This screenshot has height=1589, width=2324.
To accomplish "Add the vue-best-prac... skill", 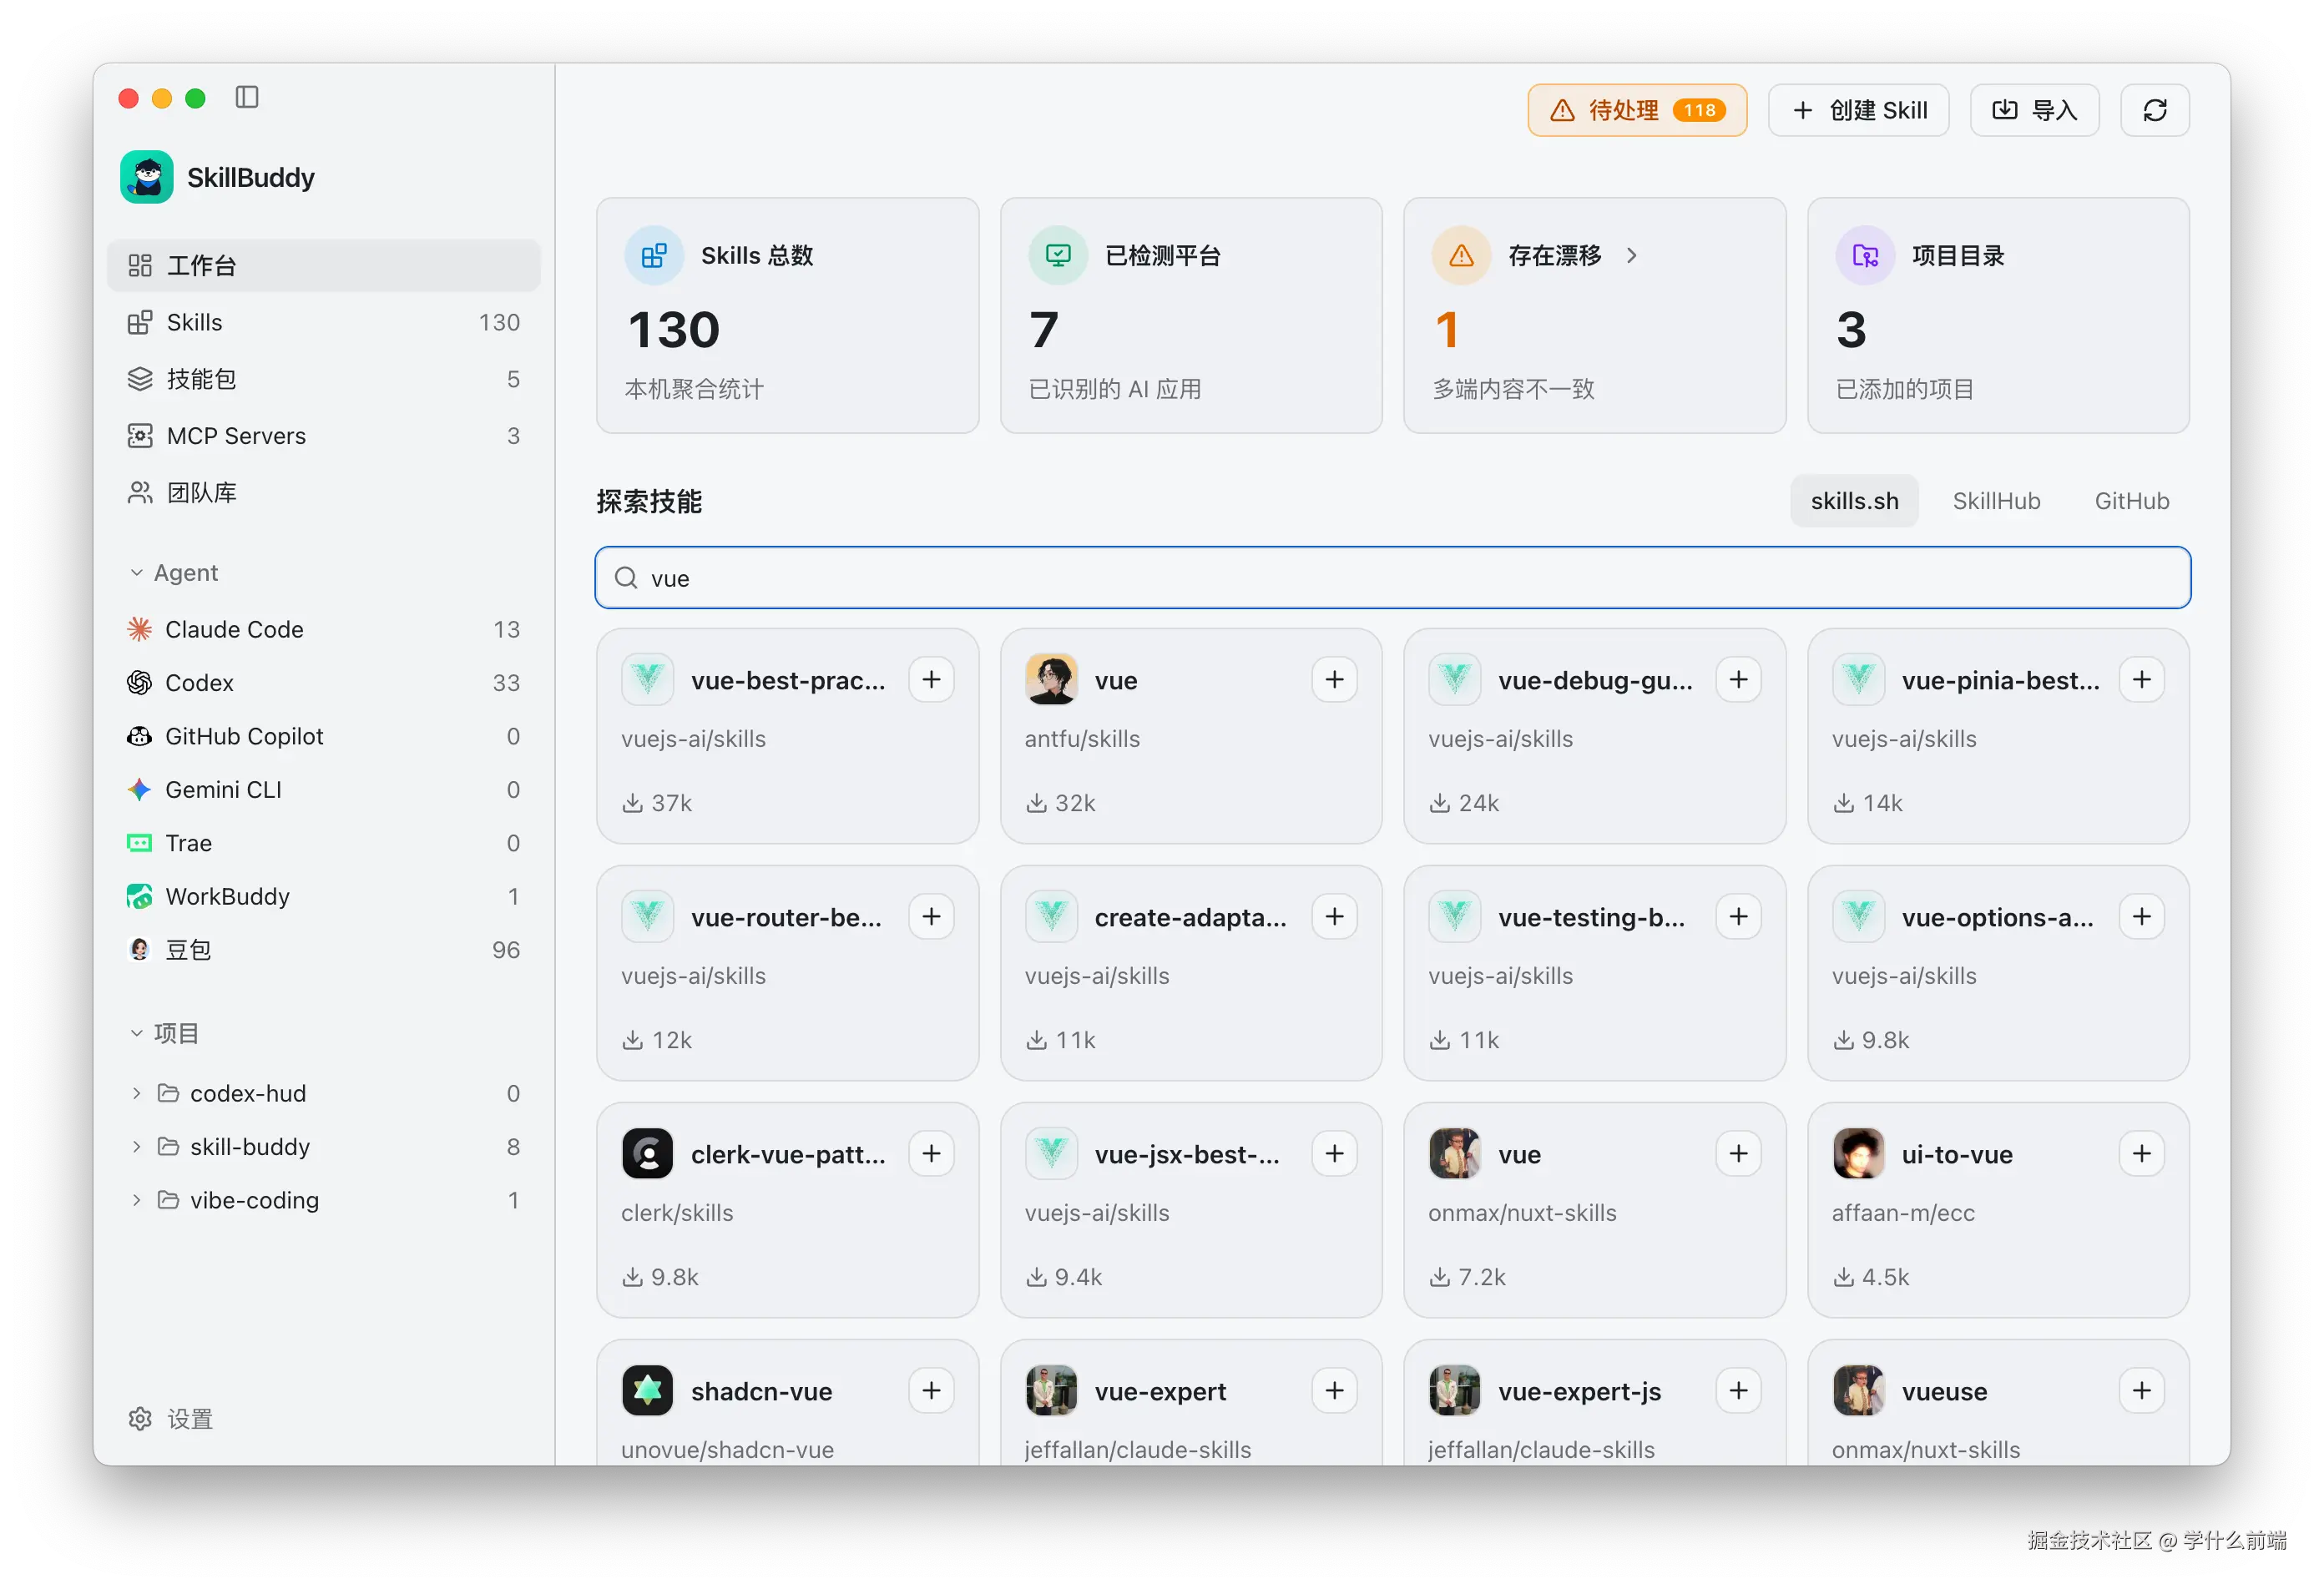I will click(x=931, y=680).
